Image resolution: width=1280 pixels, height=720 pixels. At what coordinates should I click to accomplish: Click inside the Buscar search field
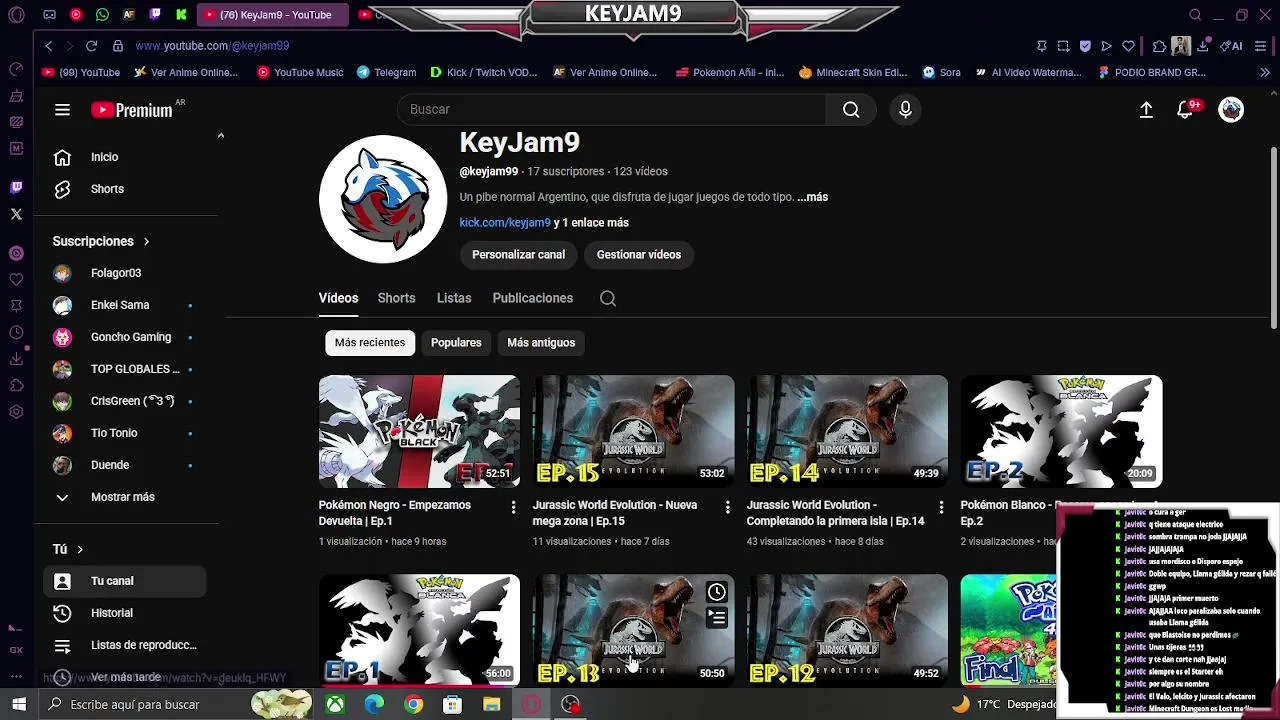pyautogui.click(x=611, y=110)
